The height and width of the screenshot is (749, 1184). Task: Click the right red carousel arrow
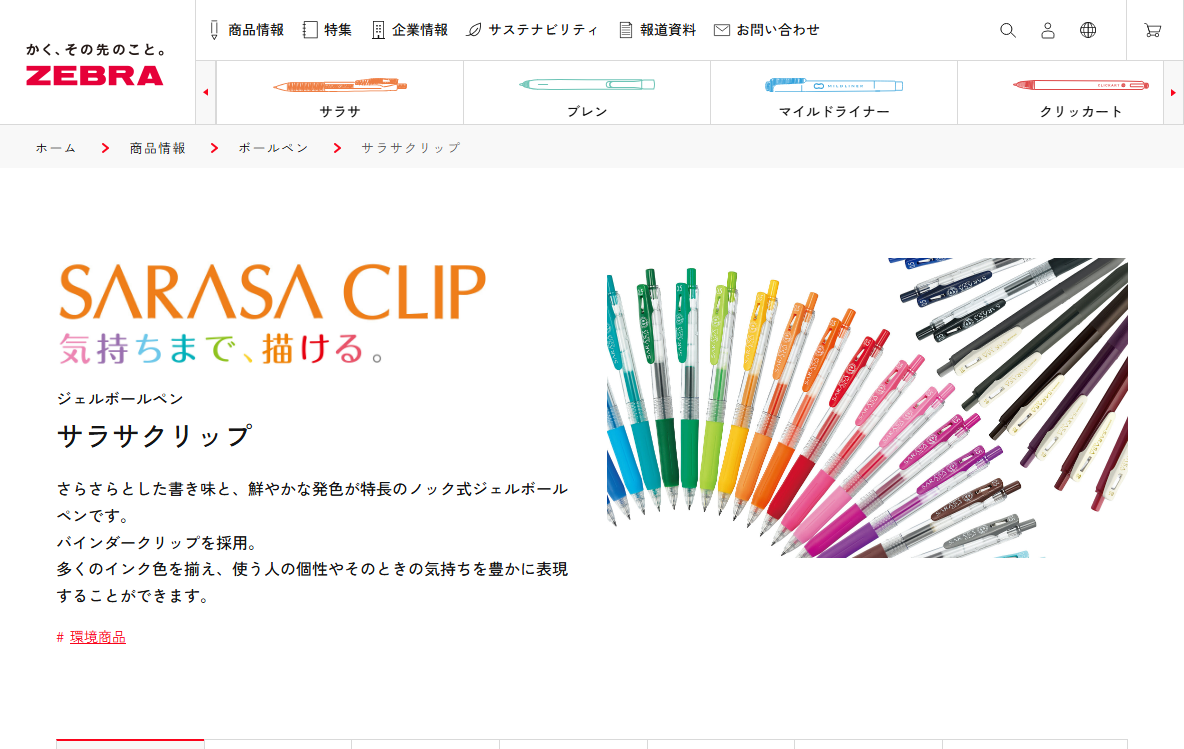click(x=1173, y=92)
